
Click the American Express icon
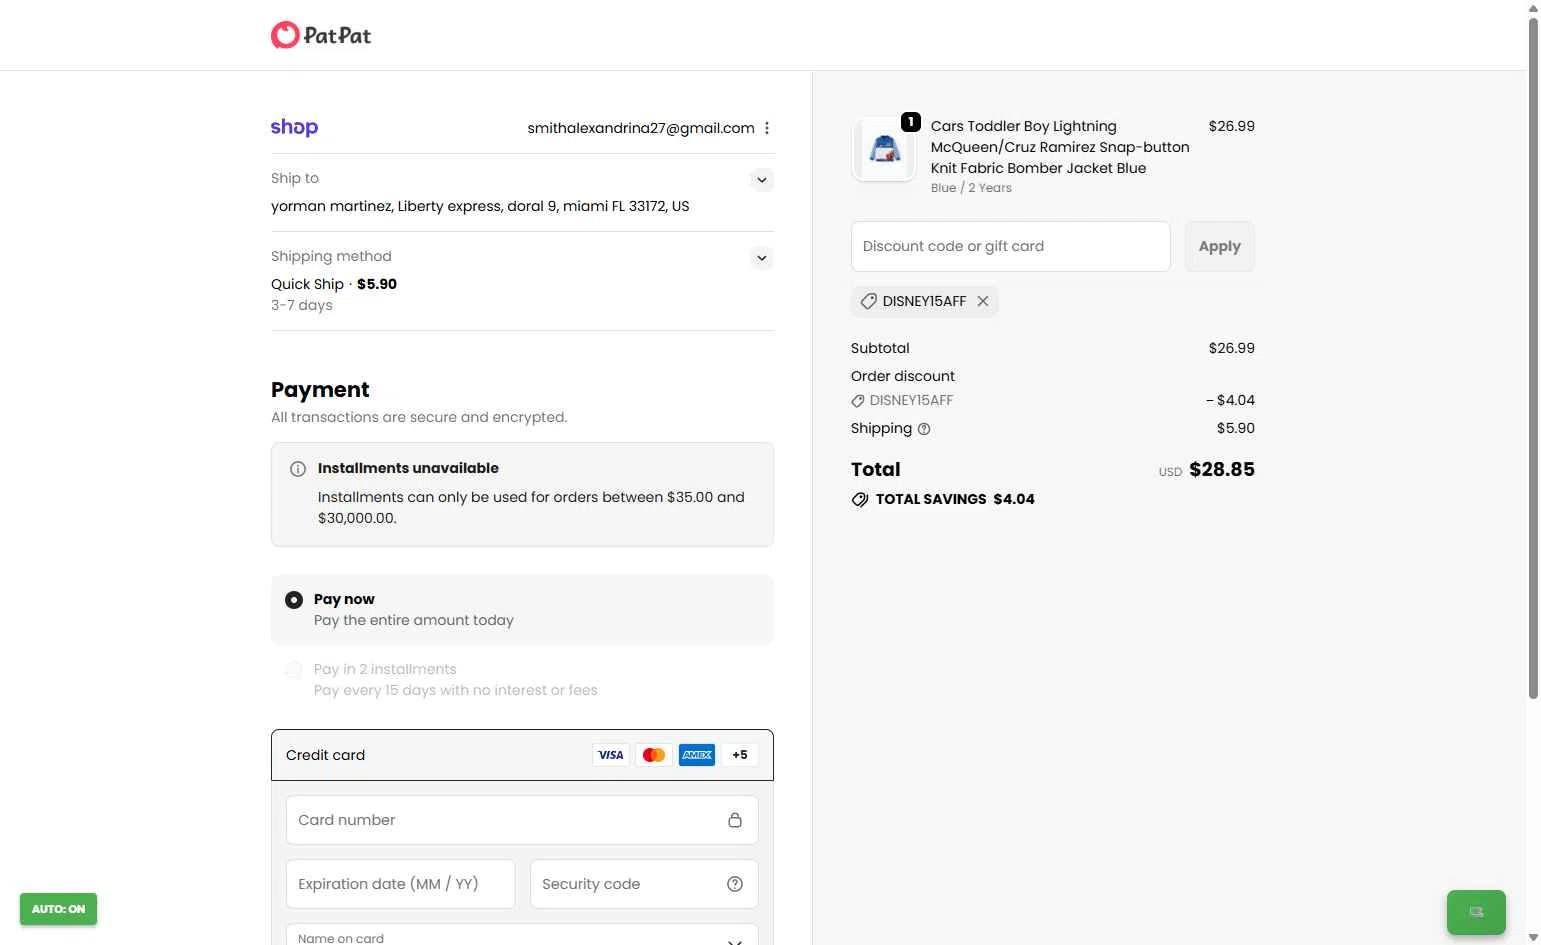click(697, 755)
